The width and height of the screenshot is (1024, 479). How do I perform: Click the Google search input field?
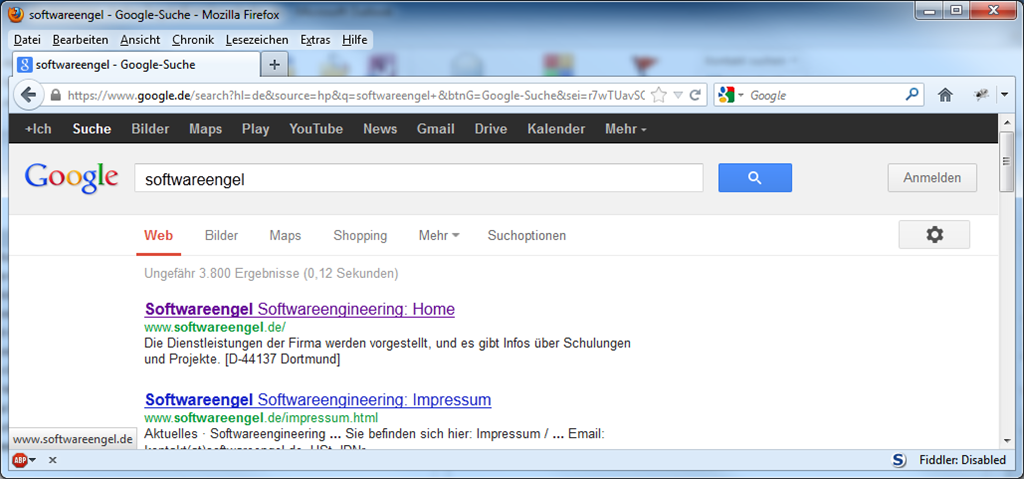(x=419, y=178)
